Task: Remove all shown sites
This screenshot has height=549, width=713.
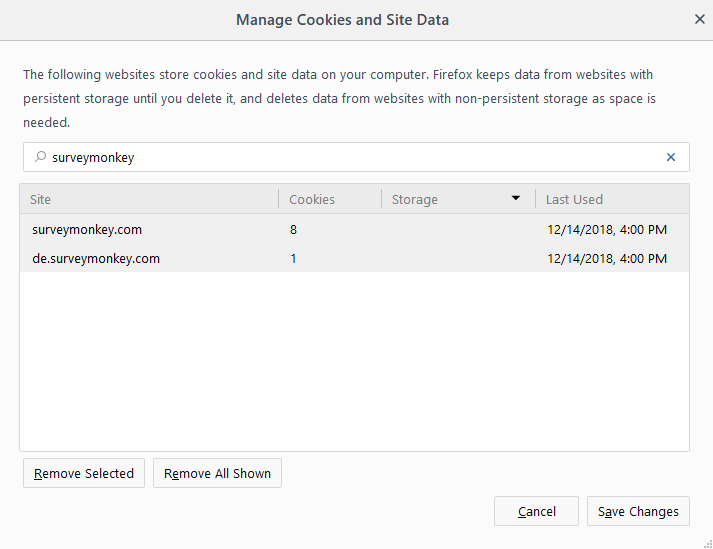Action: pos(217,473)
